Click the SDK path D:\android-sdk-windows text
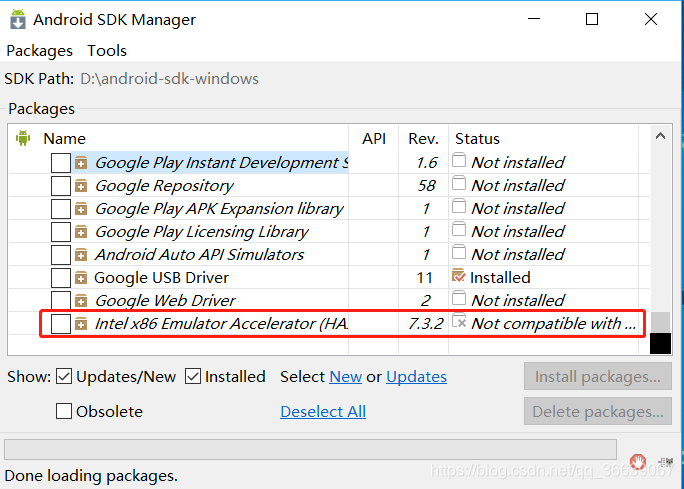The width and height of the screenshot is (684, 489). click(x=170, y=79)
